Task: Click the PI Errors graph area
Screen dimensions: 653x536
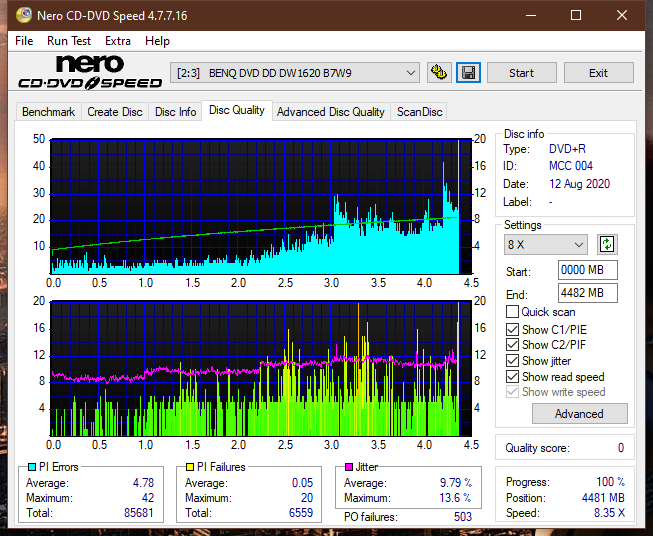Action: coord(261,206)
